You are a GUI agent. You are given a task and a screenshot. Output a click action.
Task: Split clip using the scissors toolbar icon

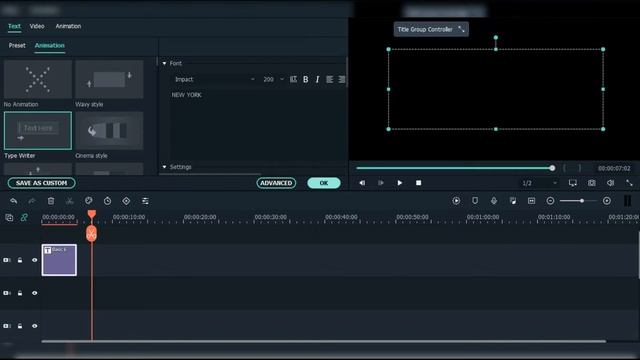[x=70, y=201]
